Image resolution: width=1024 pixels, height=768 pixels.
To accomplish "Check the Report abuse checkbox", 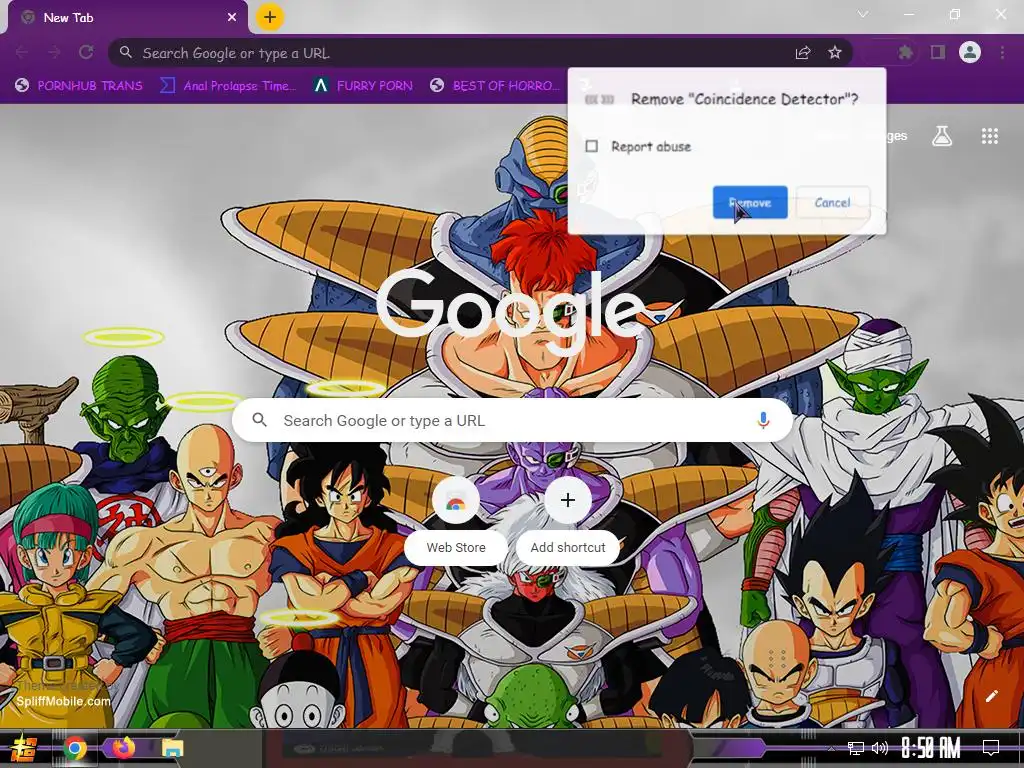I will tap(592, 146).
